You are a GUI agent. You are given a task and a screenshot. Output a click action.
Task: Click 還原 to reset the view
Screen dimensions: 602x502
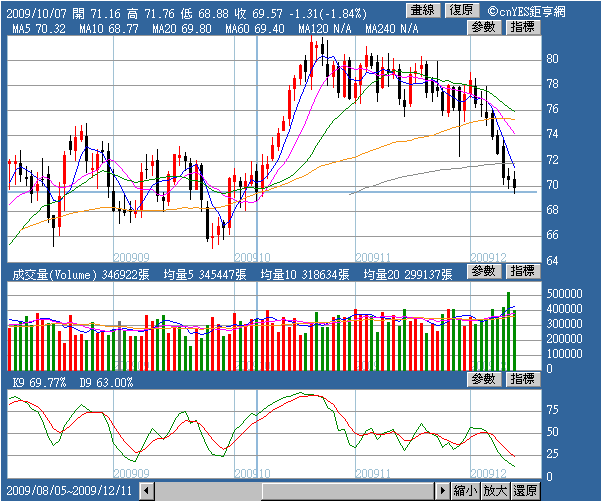coord(525,491)
